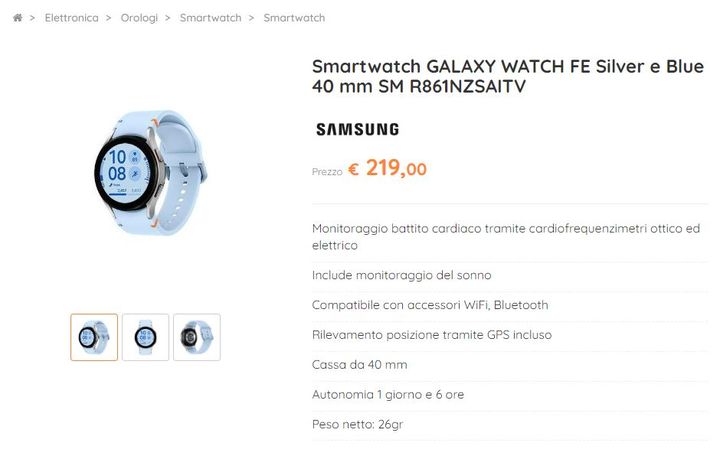Click the Samsung brand logo
Image resolution: width=720 pixels, height=459 pixels.
coord(357,129)
